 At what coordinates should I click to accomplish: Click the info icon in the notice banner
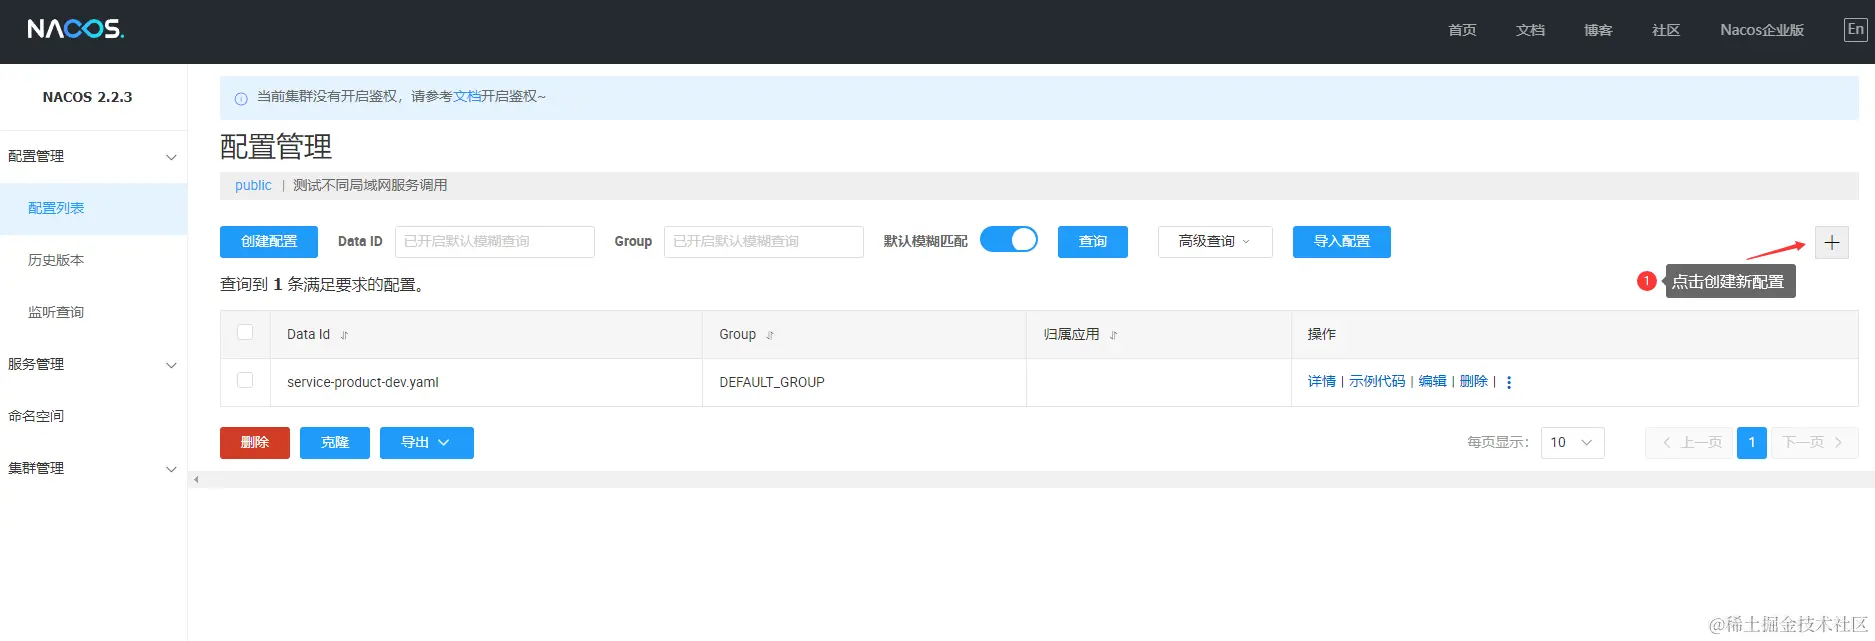click(x=241, y=98)
